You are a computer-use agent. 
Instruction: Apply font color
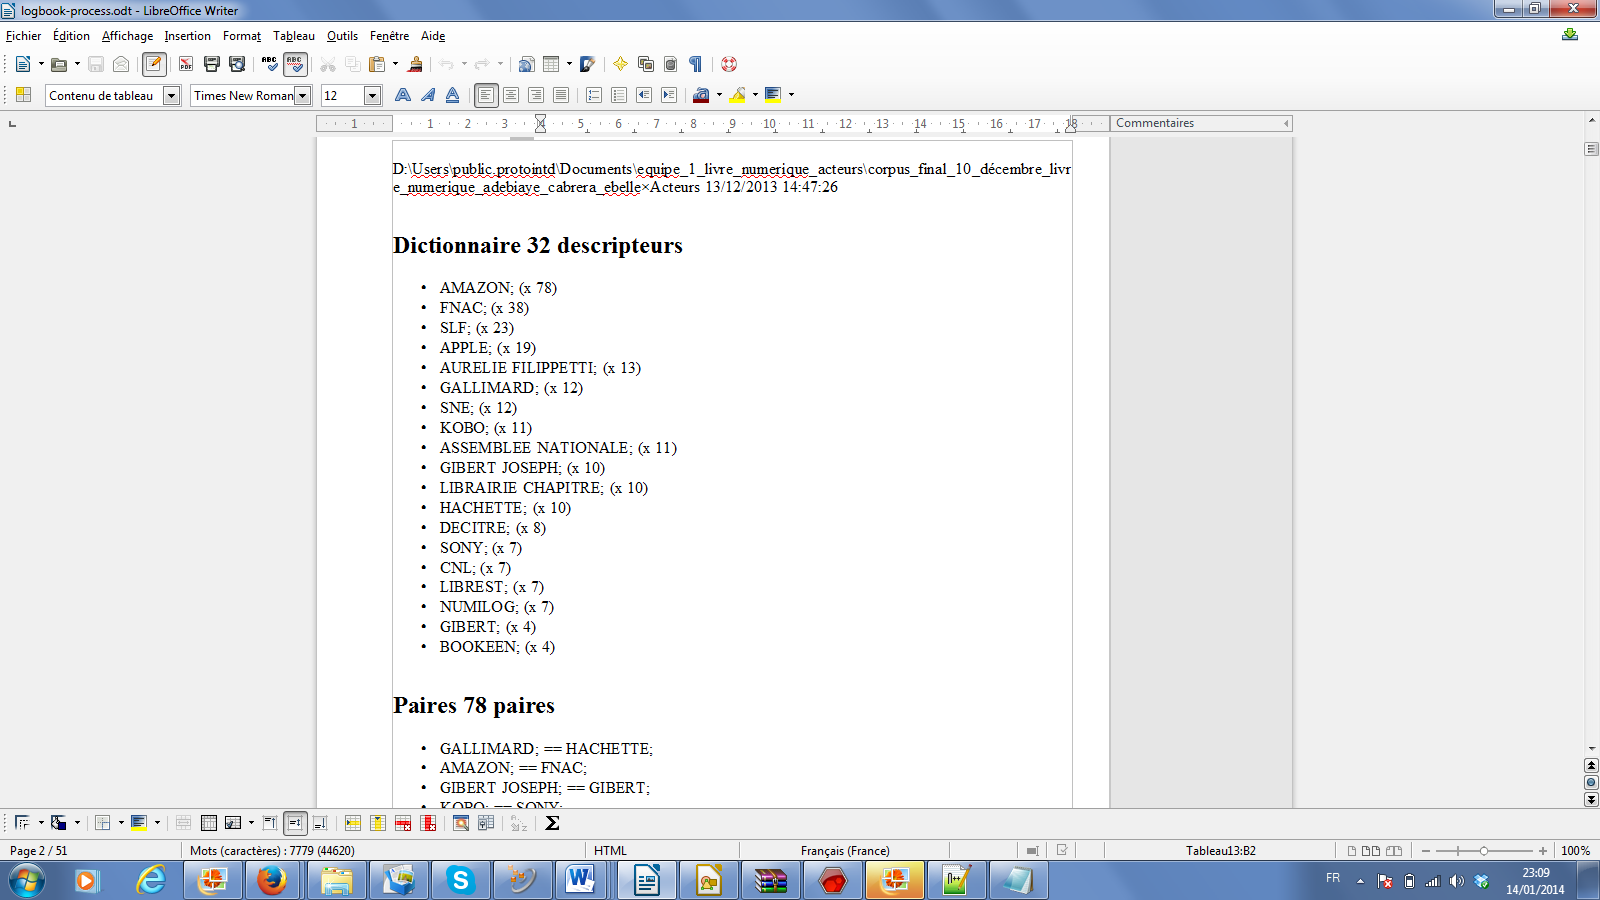[701, 95]
